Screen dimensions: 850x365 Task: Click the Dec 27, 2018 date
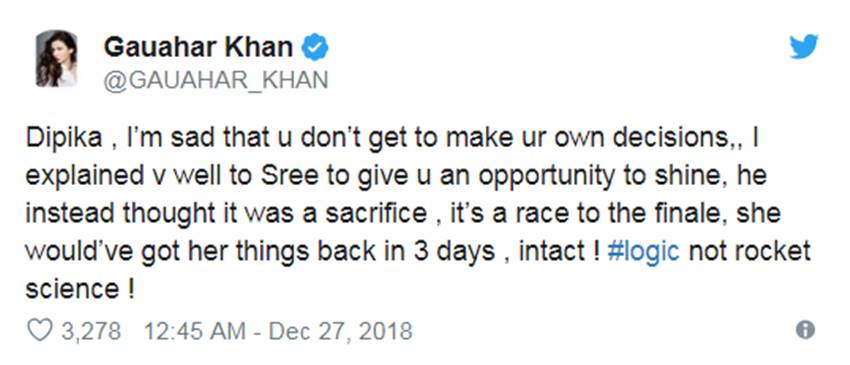(340, 331)
